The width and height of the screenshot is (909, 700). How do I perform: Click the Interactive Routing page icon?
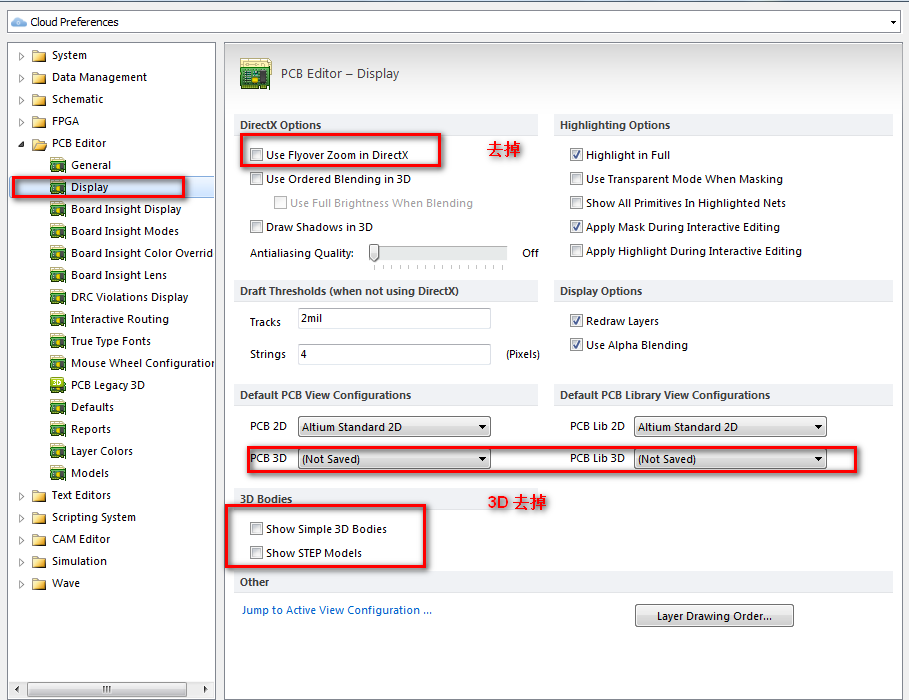58,319
